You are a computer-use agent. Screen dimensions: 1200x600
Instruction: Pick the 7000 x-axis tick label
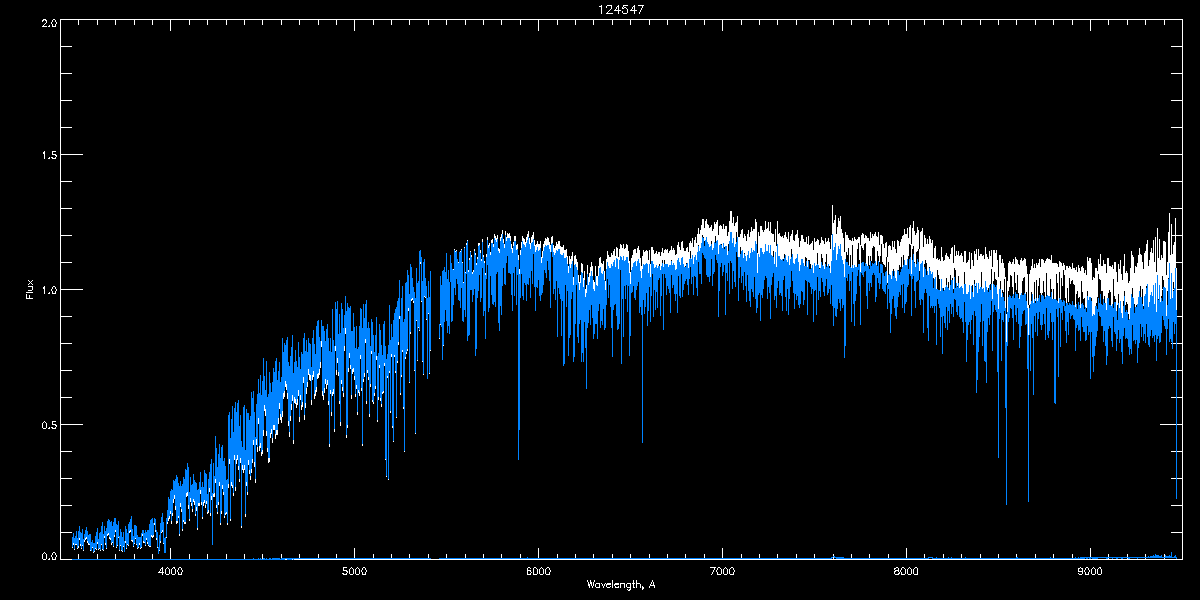pyautogui.click(x=722, y=572)
